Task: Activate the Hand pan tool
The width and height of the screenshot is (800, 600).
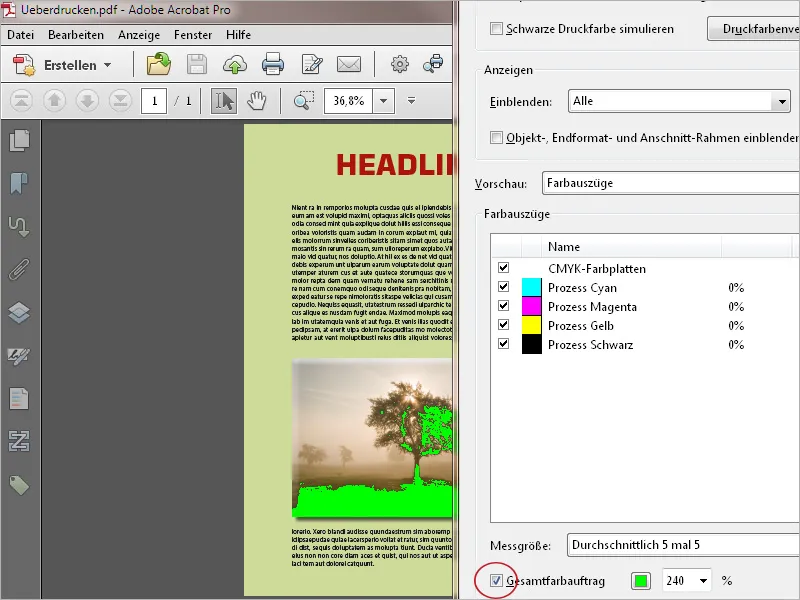Action: (257, 101)
